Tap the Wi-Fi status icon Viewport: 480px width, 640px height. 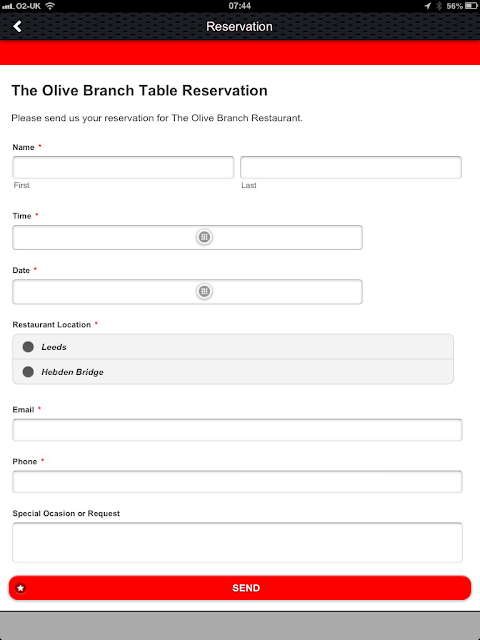(50, 6)
